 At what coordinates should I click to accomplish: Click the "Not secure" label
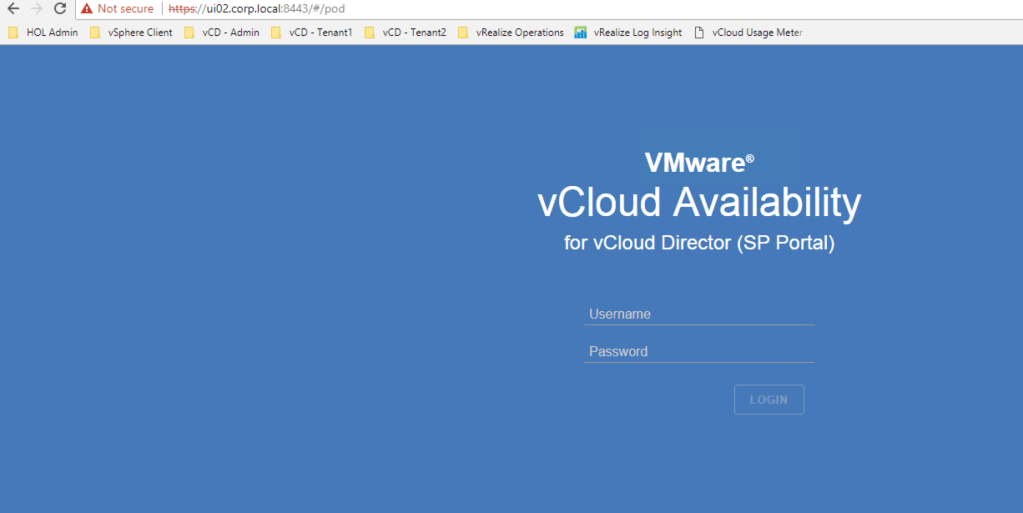125,8
